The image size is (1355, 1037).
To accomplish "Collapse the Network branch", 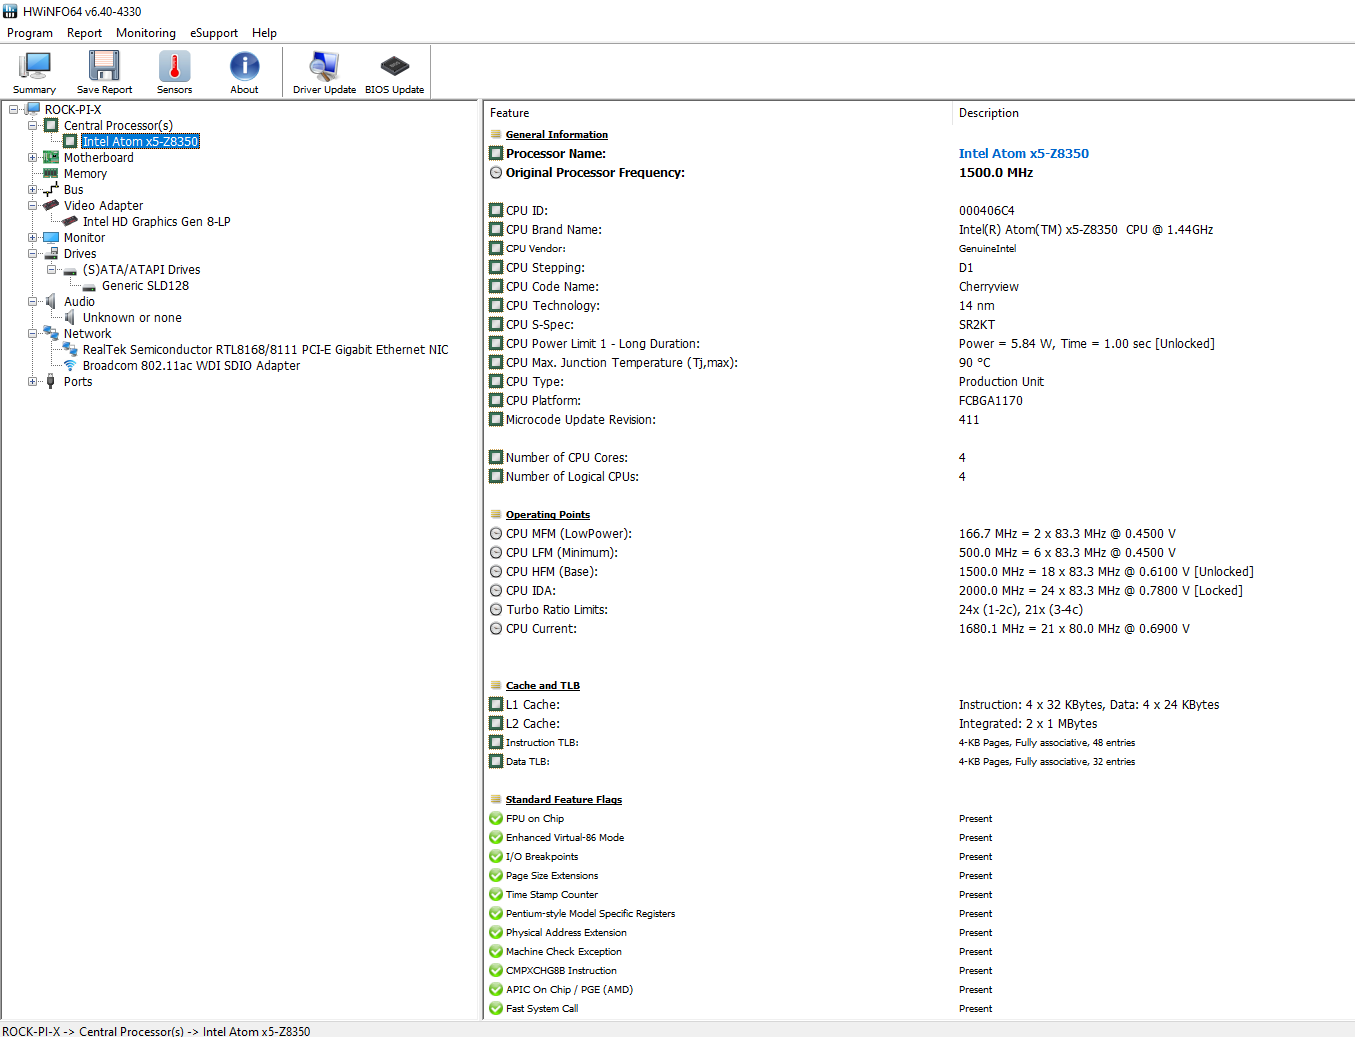I will point(33,333).
